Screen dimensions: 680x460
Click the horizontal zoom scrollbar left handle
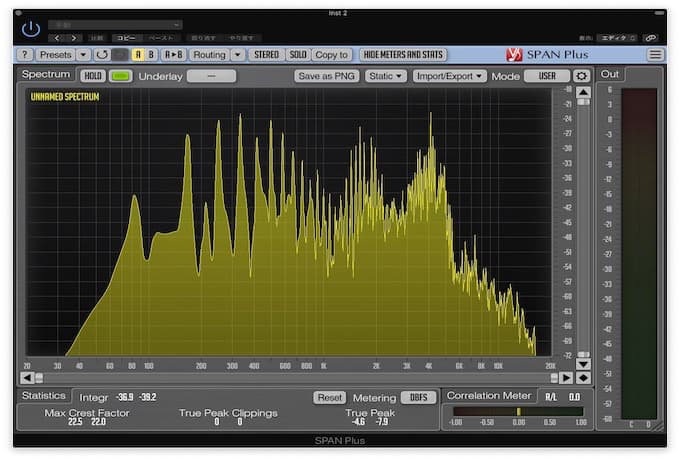tap(39, 378)
